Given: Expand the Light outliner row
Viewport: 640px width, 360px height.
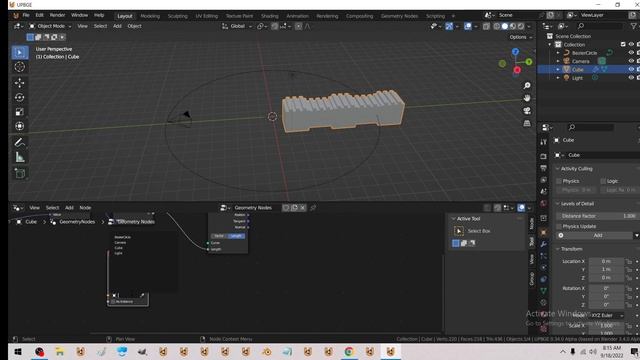Looking at the screenshot, I should pyautogui.click(x=558, y=78).
